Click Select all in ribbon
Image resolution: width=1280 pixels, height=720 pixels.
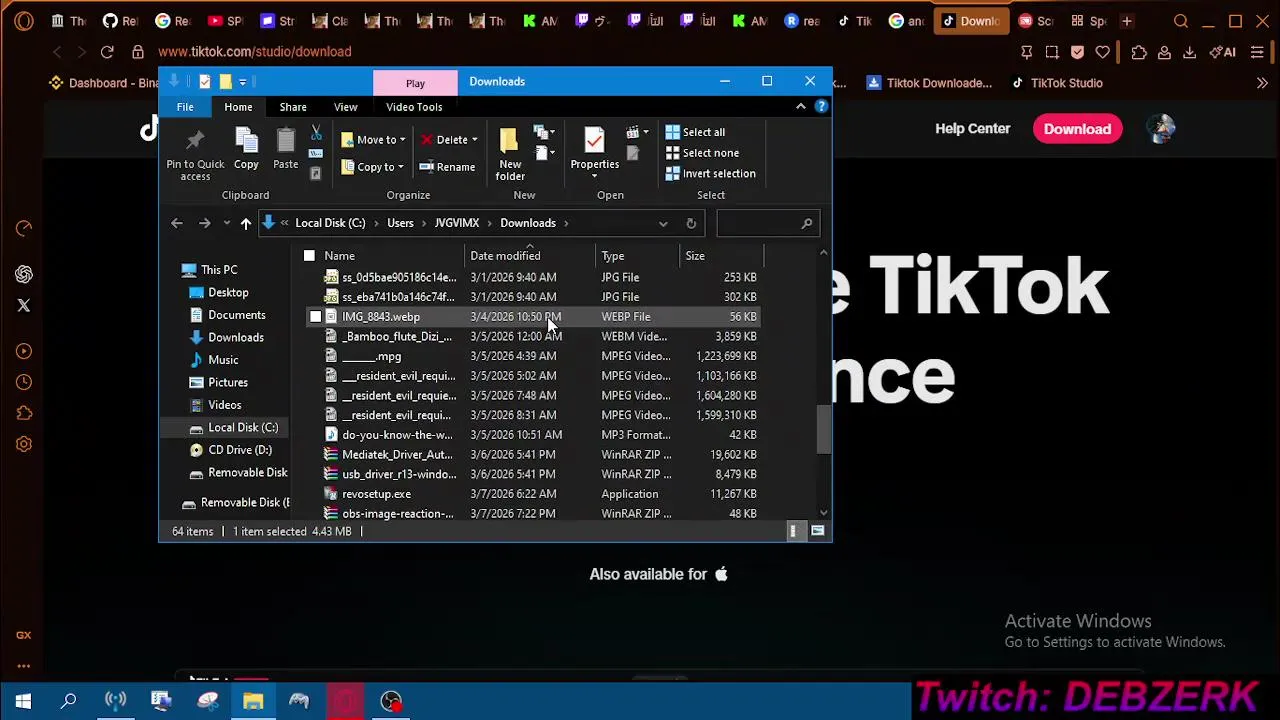click(695, 132)
